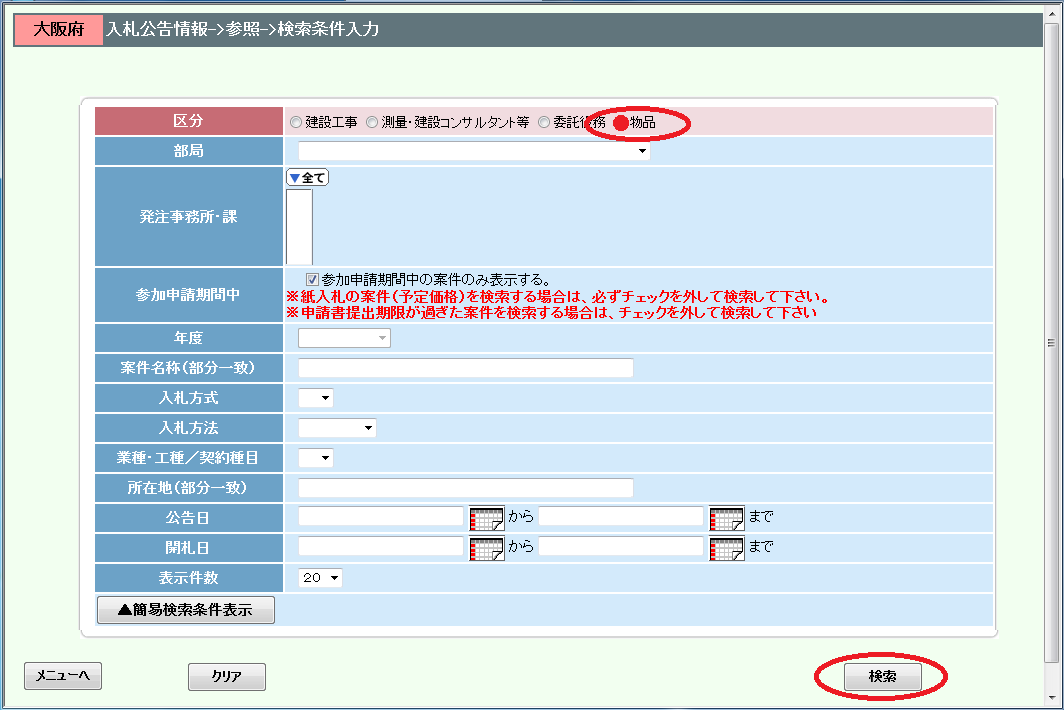Select 測量・建設コンサルタント等 radio option

pyautogui.click(x=372, y=123)
